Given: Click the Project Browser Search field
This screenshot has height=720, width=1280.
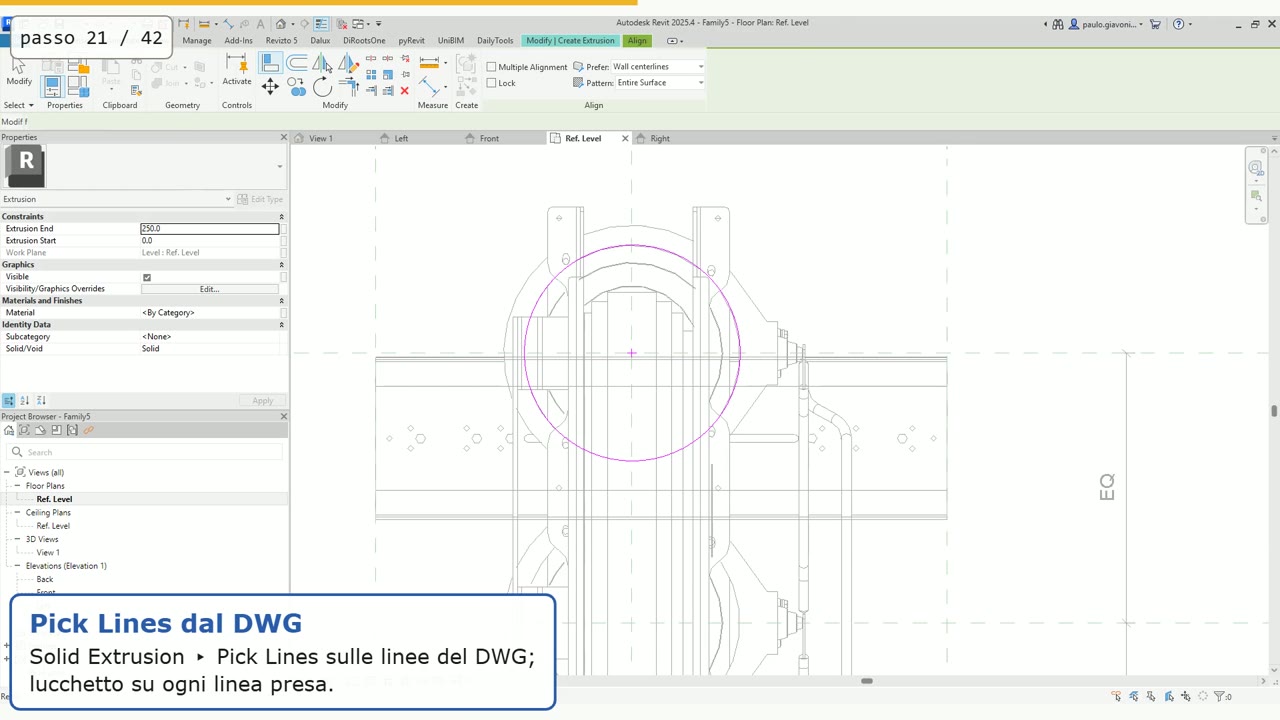Looking at the screenshot, I should [x=145, y=452].
